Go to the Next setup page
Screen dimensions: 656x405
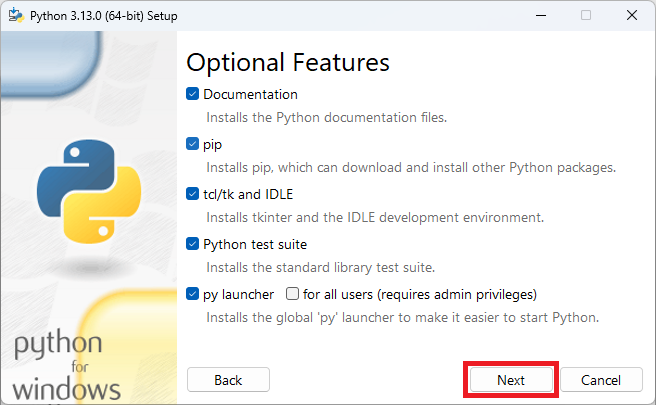pos(511,379)
